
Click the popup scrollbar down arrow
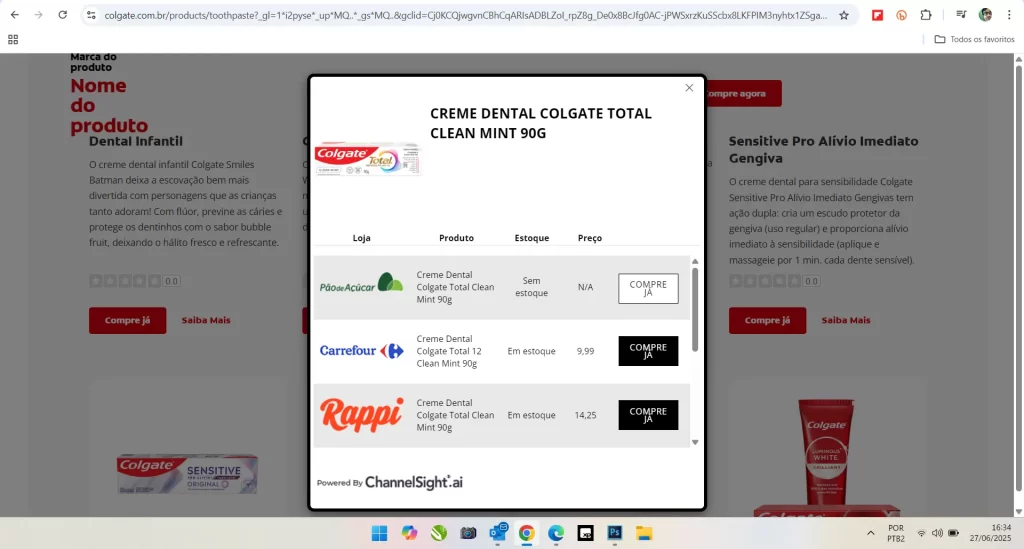695,442
